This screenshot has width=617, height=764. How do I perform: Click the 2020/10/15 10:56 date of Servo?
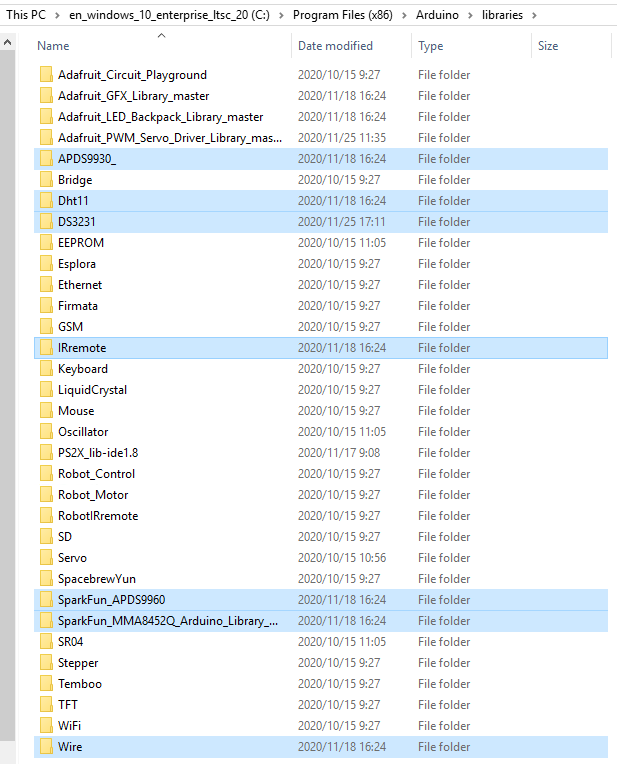pos(342,557)
